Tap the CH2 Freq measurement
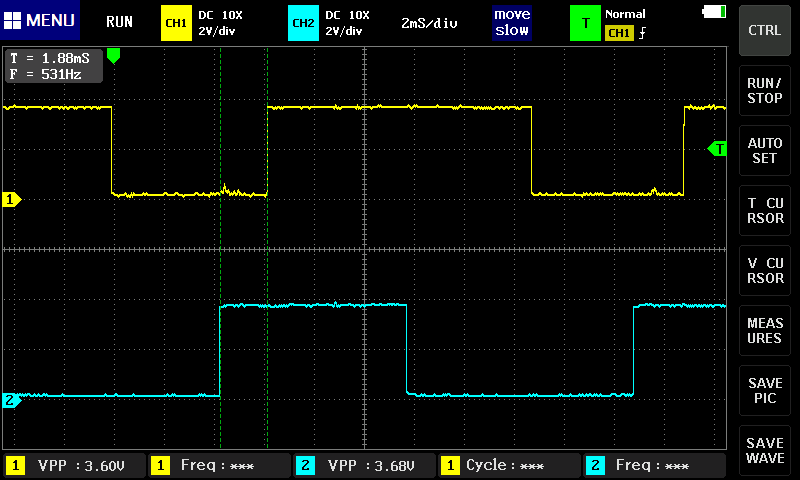Screen dimensions: 800x480 655,465
